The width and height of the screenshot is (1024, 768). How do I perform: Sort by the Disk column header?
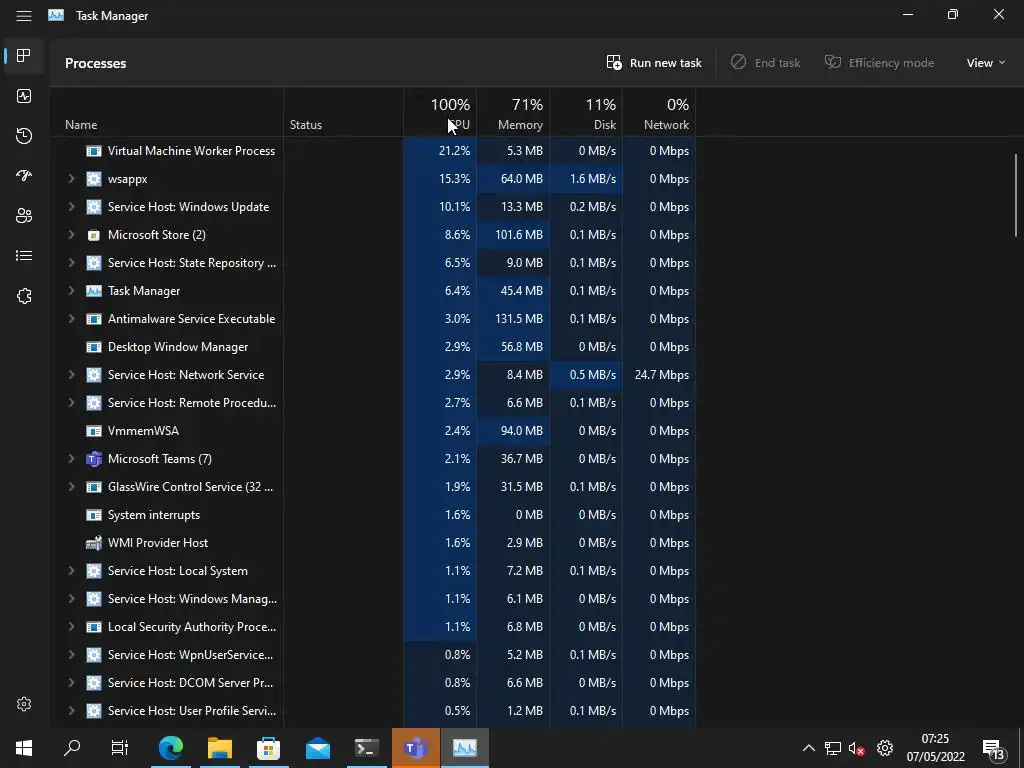click(x=586, y=113)
